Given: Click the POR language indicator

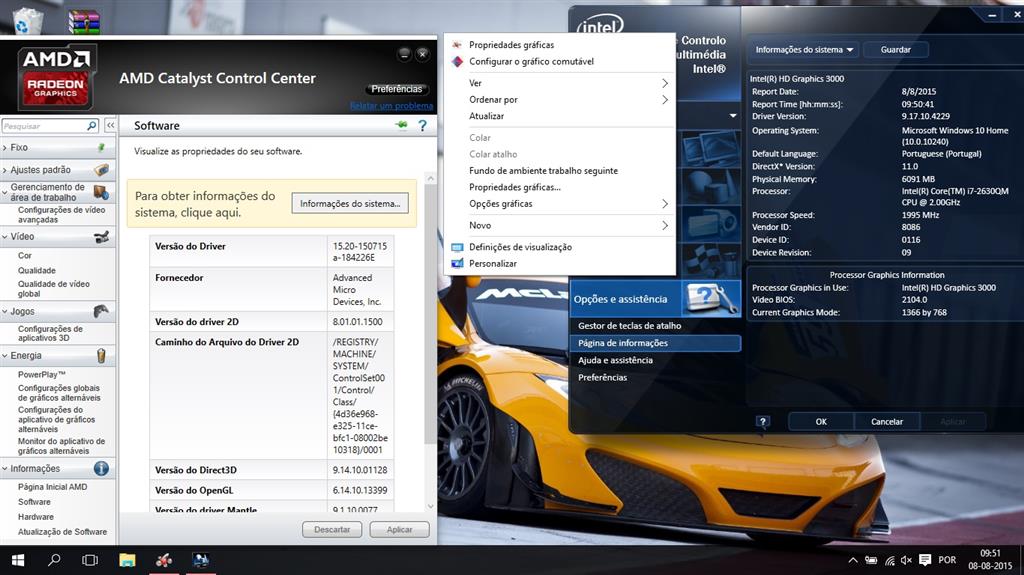Looking at the screenshot, I should pos(947,560).
